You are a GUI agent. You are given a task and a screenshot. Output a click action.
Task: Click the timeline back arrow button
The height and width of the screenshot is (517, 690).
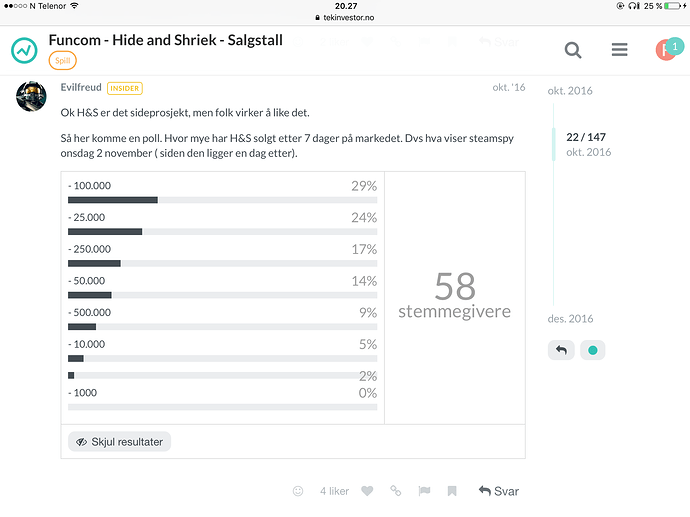(x=561, y=350)
